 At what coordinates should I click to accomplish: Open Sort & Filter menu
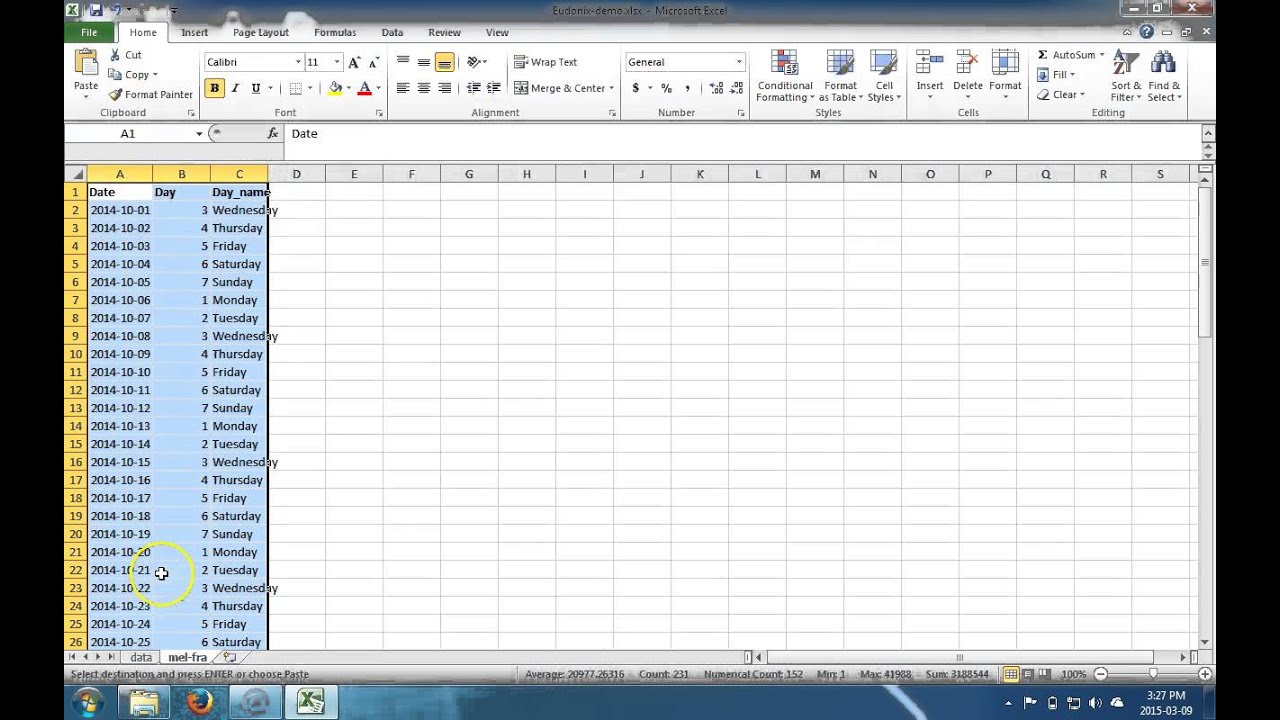tap(1126, 76)
